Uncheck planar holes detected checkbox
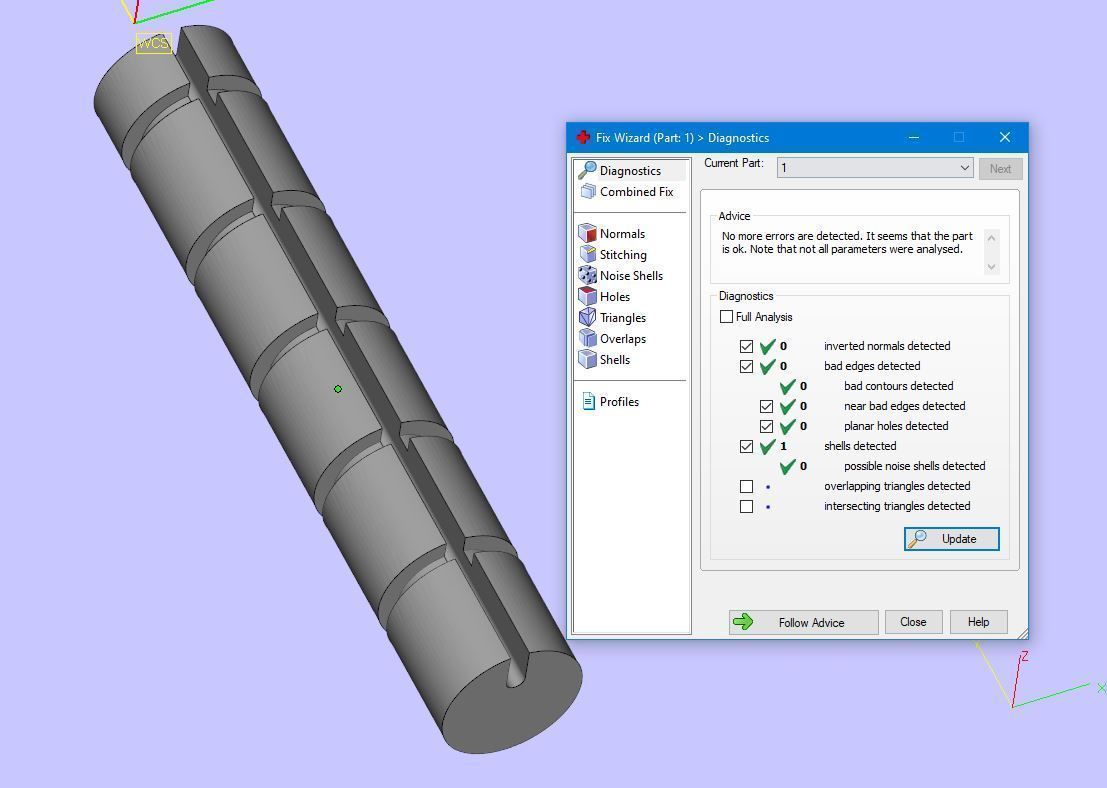Screen dimensions: 1107x788 [766, 426]
